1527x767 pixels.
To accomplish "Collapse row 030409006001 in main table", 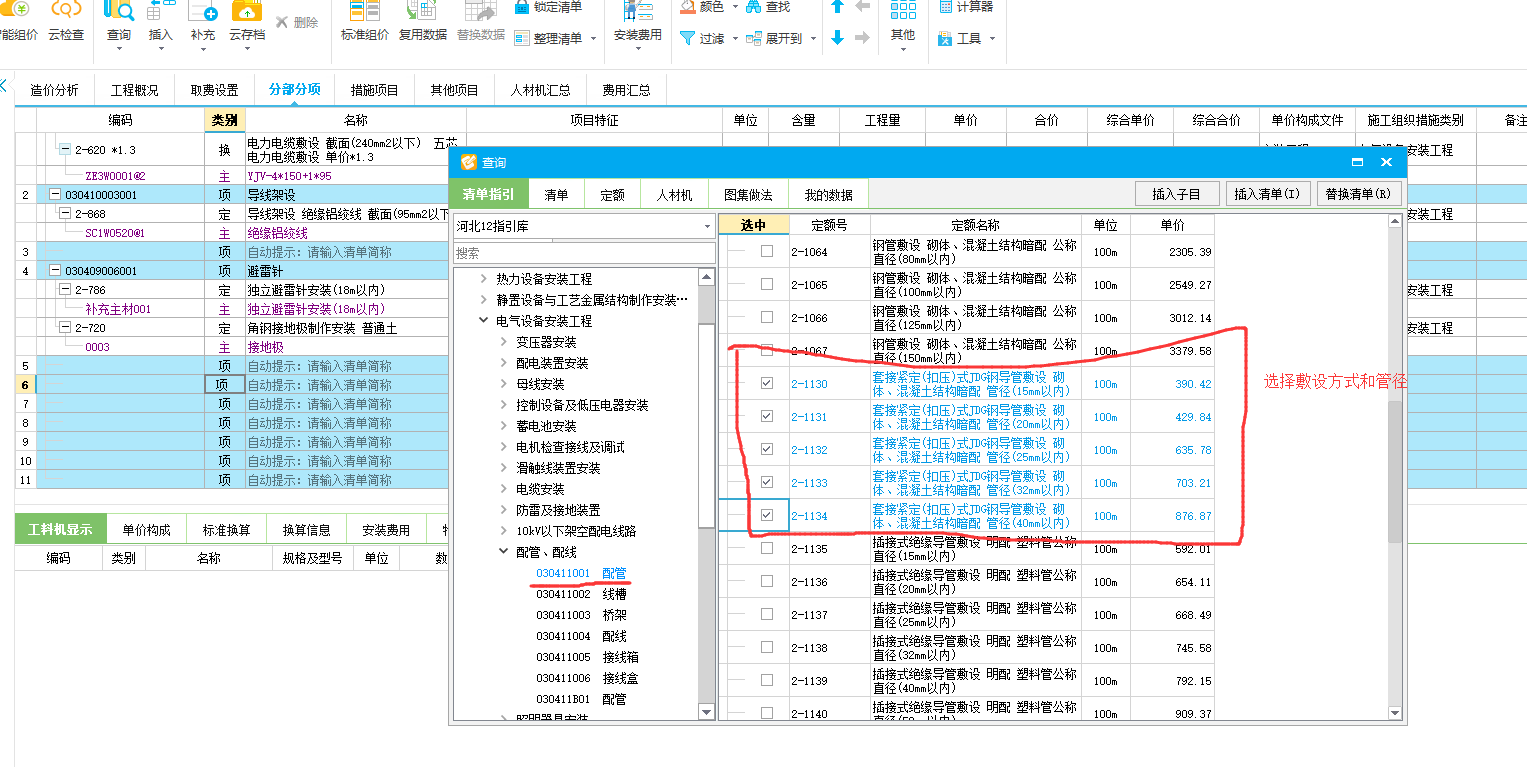I will click(x=55, y=271).
